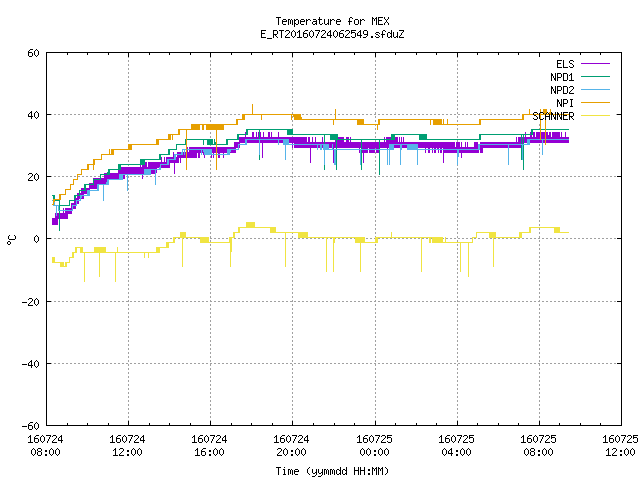Click the y-axis tick label -40
The width and height of the screenshot is (640, 480).
(31, 364)
